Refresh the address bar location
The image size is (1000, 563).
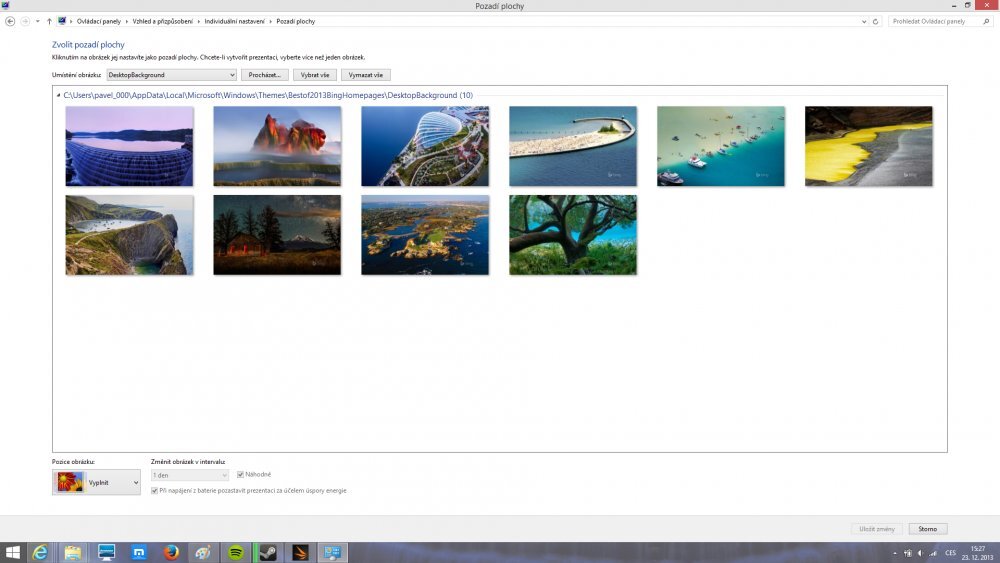[x=875, y=21]
